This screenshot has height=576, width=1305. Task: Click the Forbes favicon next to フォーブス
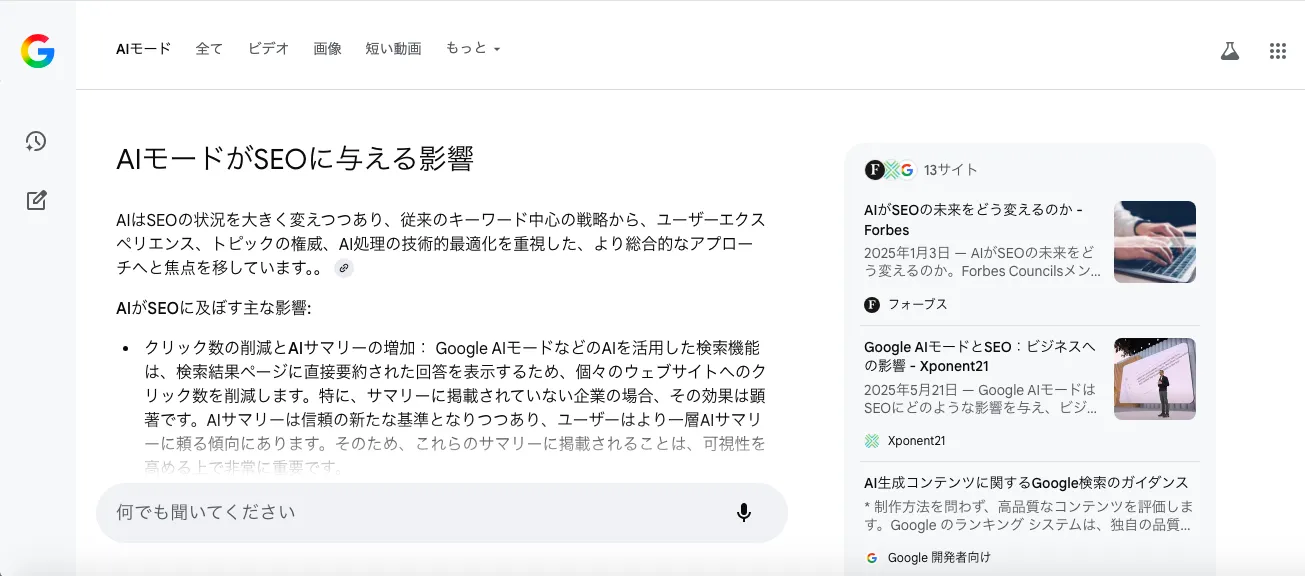point(872,304)
